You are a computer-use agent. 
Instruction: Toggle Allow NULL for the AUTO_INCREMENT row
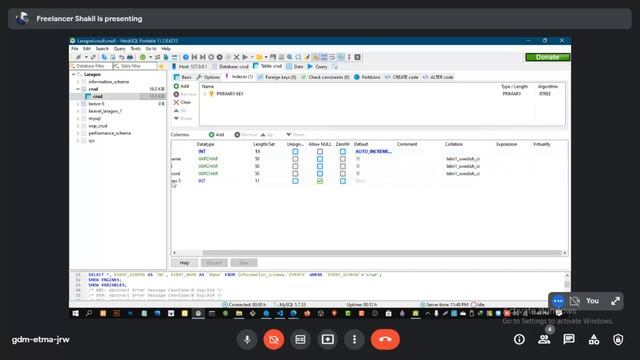coord(320,151)
